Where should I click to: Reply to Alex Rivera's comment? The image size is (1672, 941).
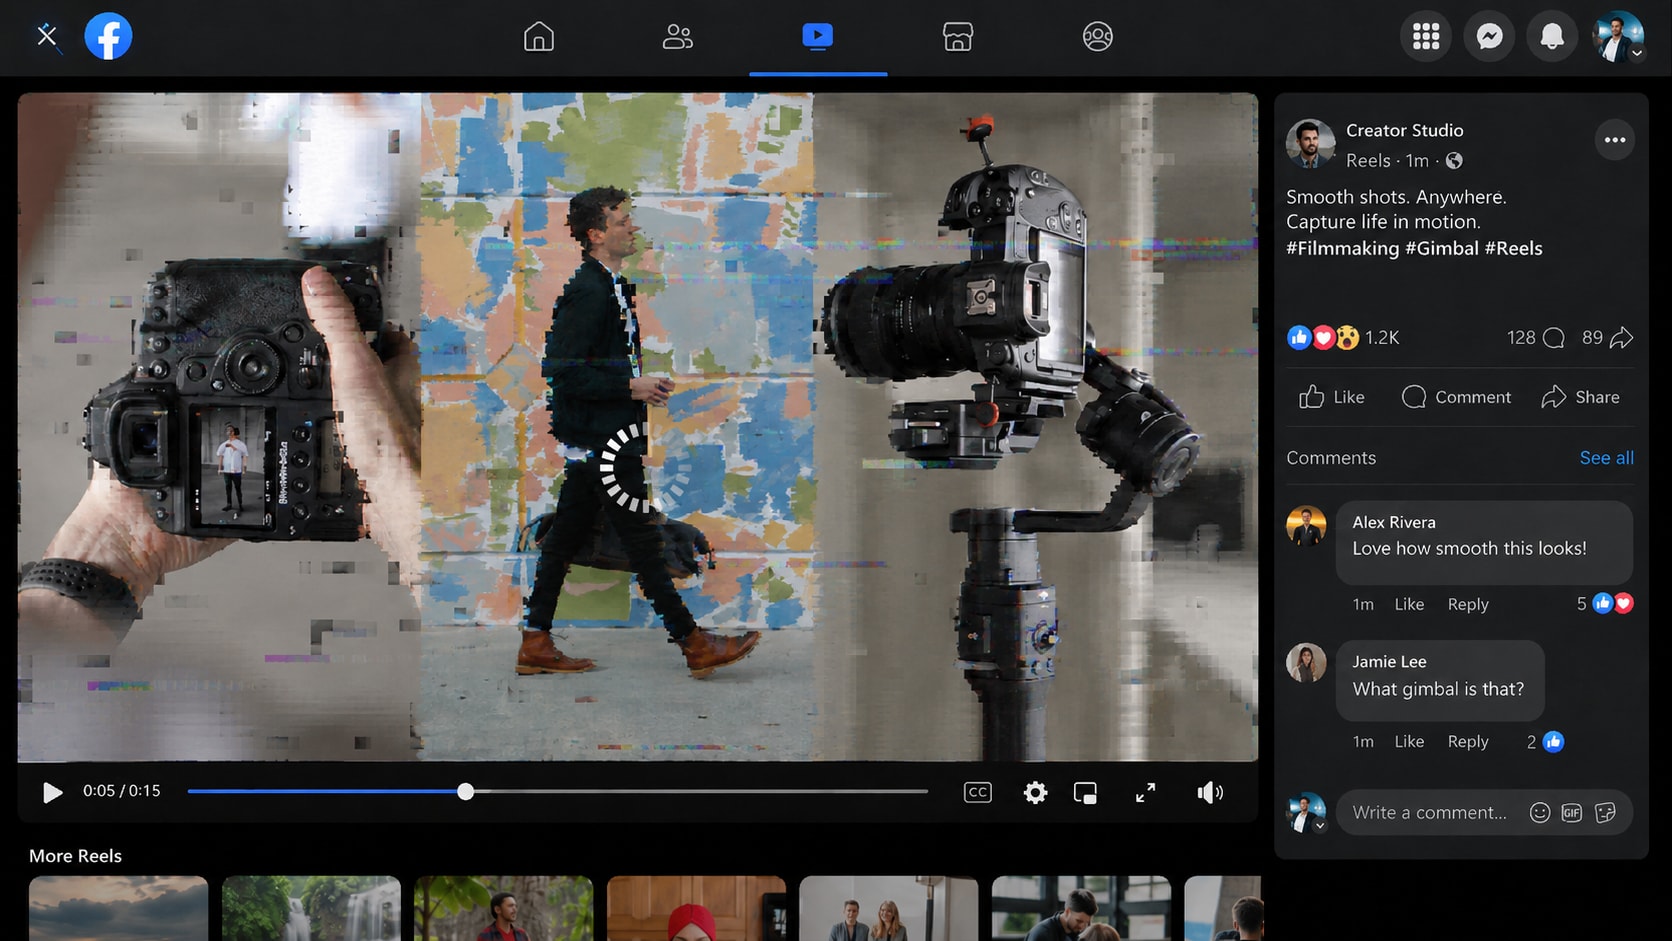tap(1468, 604)
